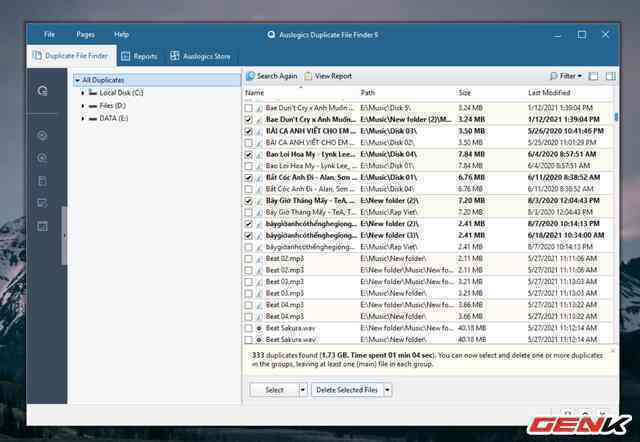The image size is (640, 442).
Task: Click the drive icon of Files (D:)
Action: pos(93,106)
